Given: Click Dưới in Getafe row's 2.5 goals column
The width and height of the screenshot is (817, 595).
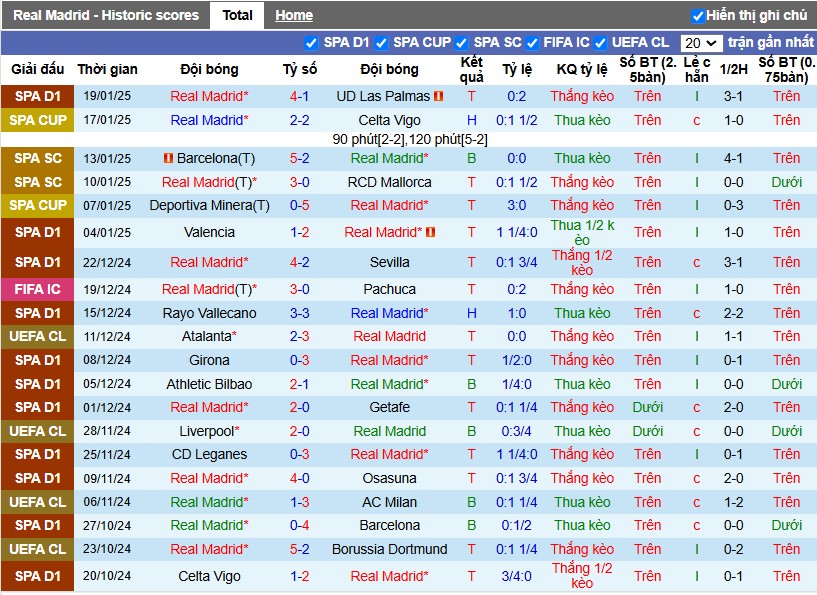Looking at the screenshot, I should tap(648, 407).
